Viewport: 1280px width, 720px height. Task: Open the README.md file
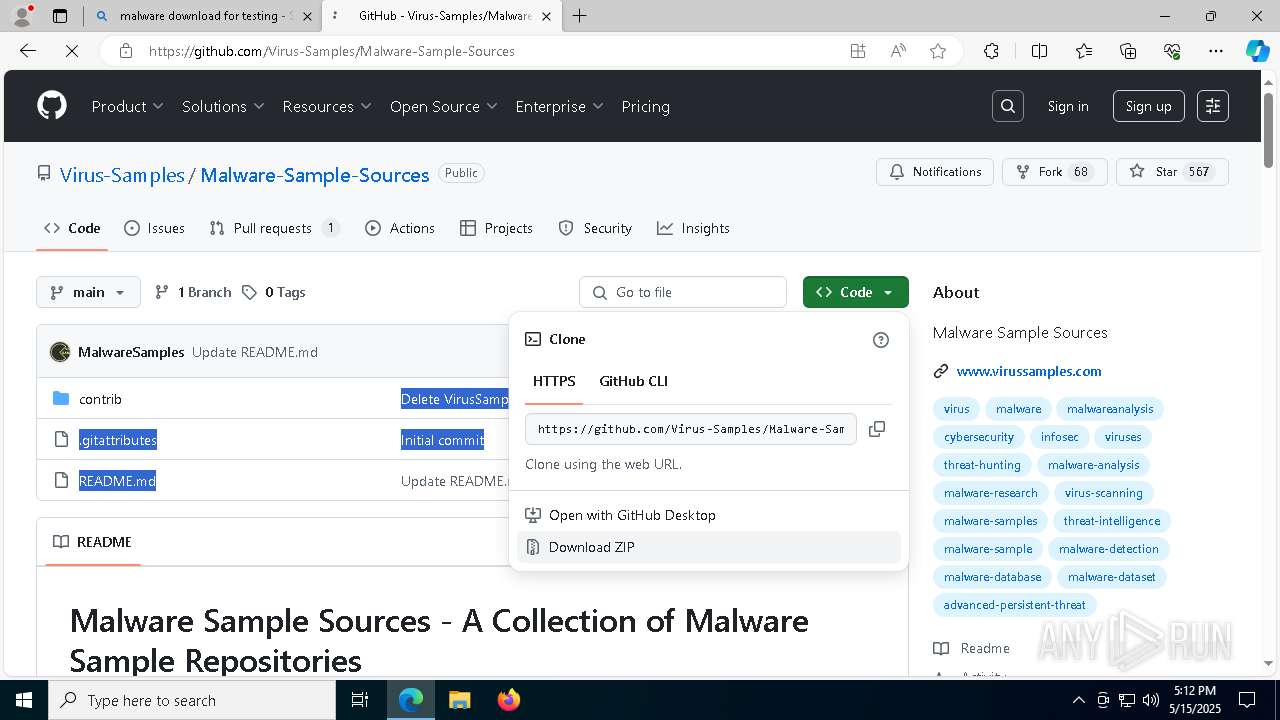tap(117, 481)
